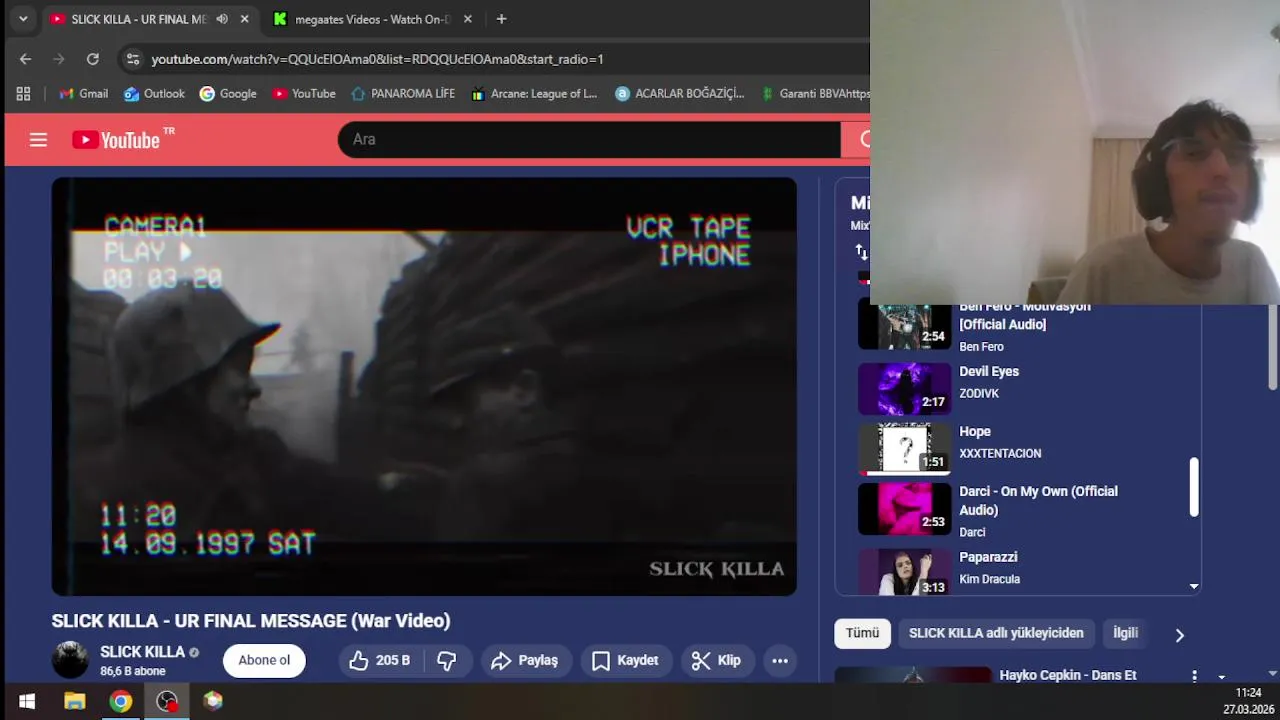The image size is (1280, 720).
Task: Open the Chrome tab search dropdown
Action: [x=22, y=19]
